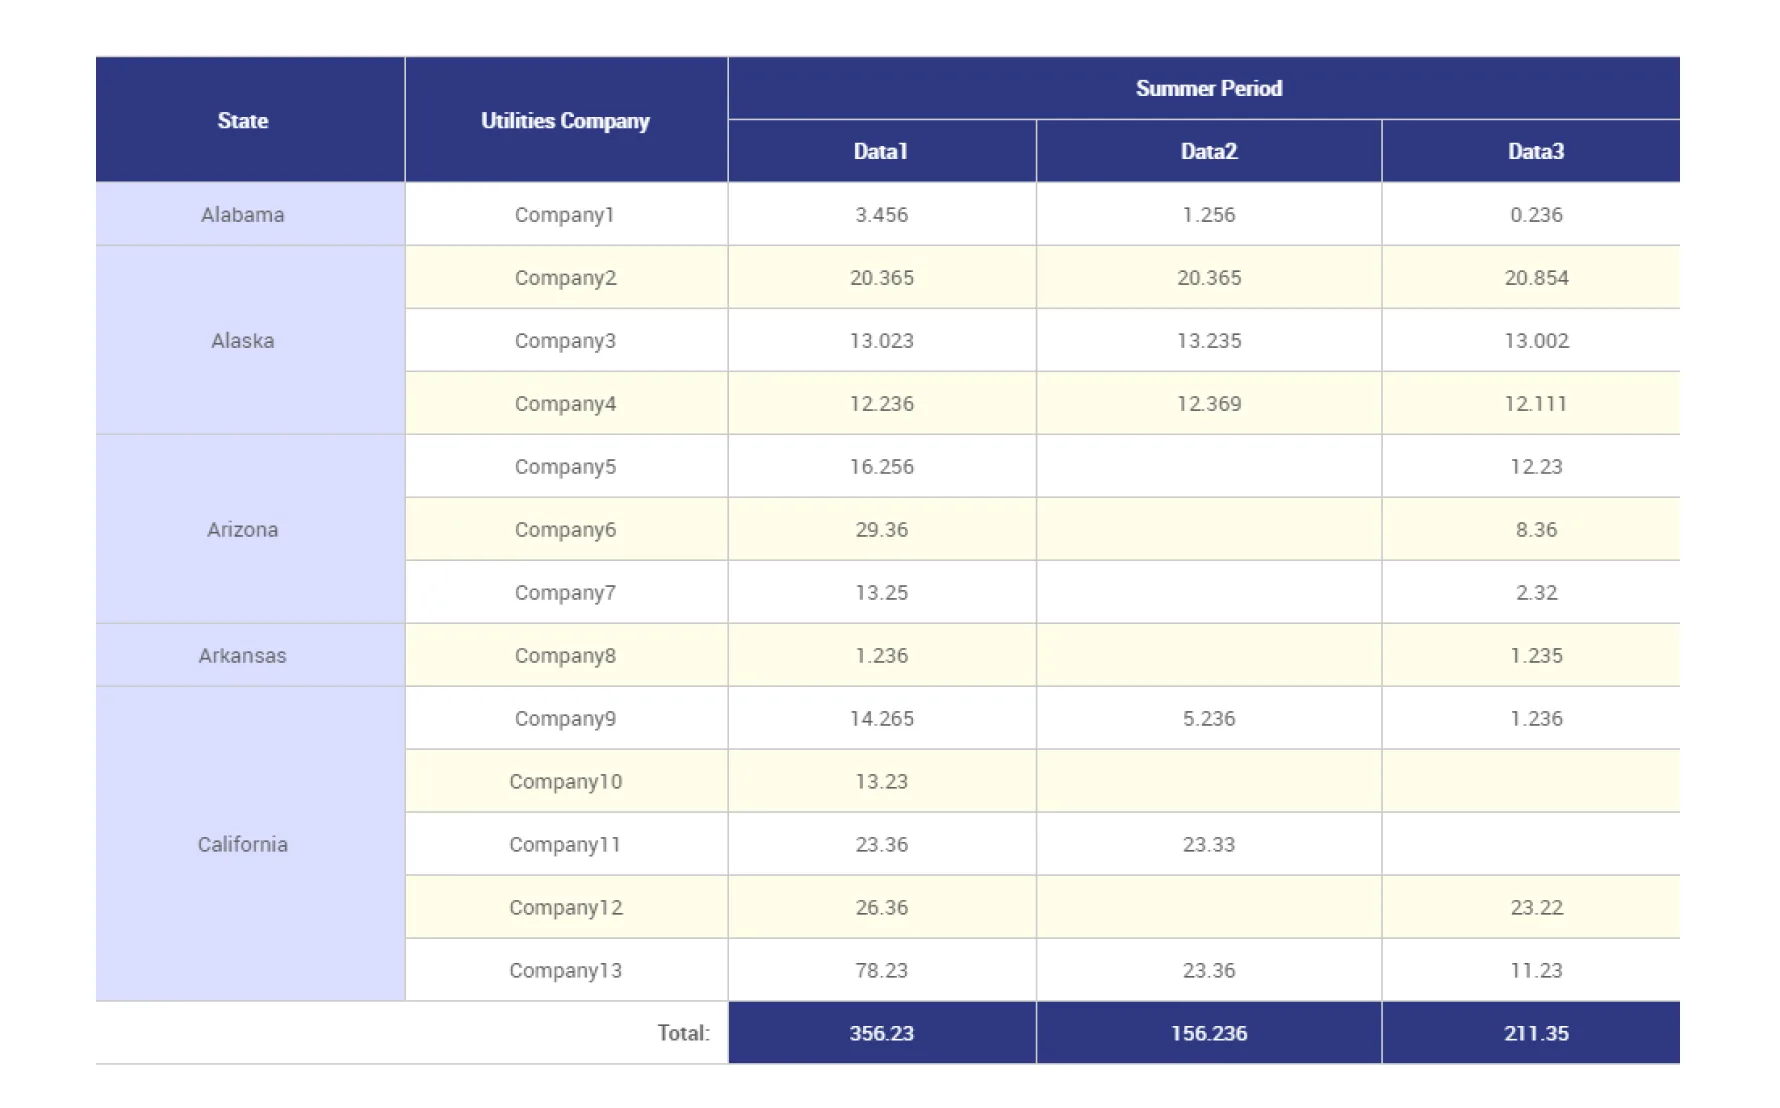Select the California state cell
The width and height of the screenshot is (1780, 1108).
(250, 844)
